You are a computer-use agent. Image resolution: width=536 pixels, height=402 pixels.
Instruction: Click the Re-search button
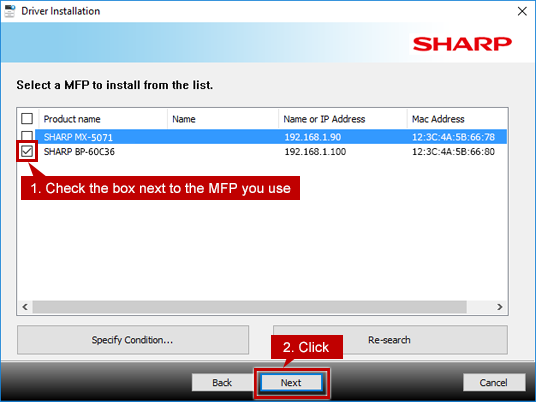pyautogui.click(x=390, y=340)
